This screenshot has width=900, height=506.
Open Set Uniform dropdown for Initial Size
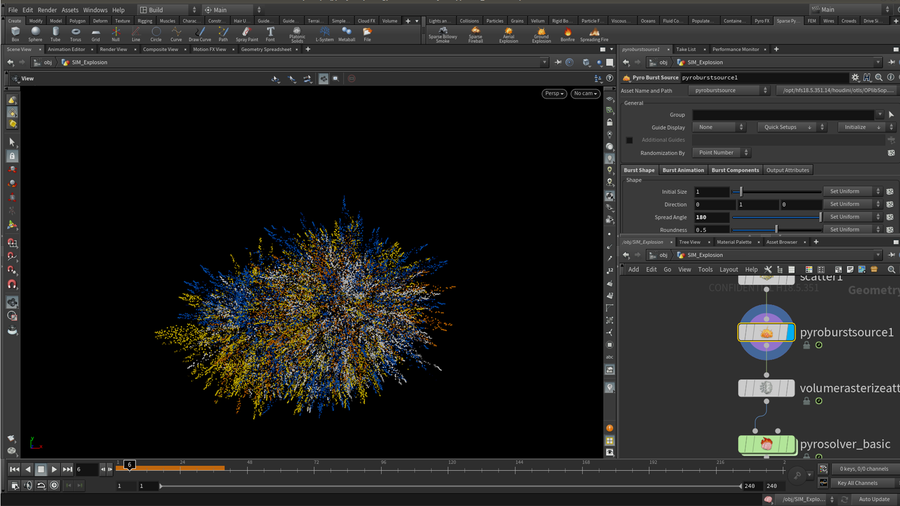[x=852, y=192]
